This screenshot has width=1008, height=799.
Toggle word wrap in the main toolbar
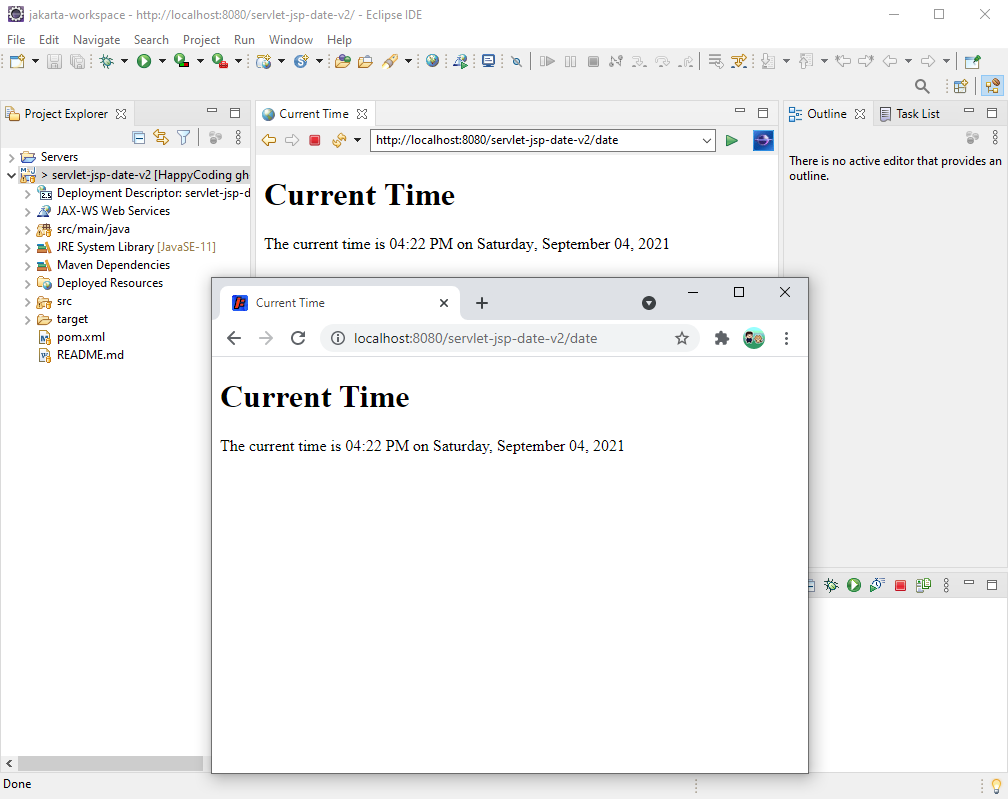point(716,61)
